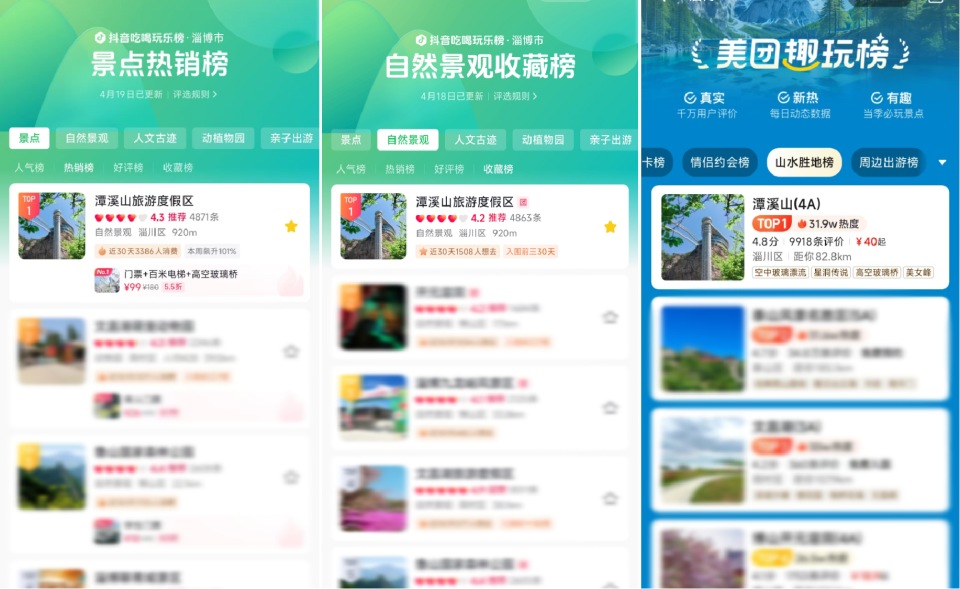Tap the orange TOP1 badge on 潭溪山(4A)

771,223
